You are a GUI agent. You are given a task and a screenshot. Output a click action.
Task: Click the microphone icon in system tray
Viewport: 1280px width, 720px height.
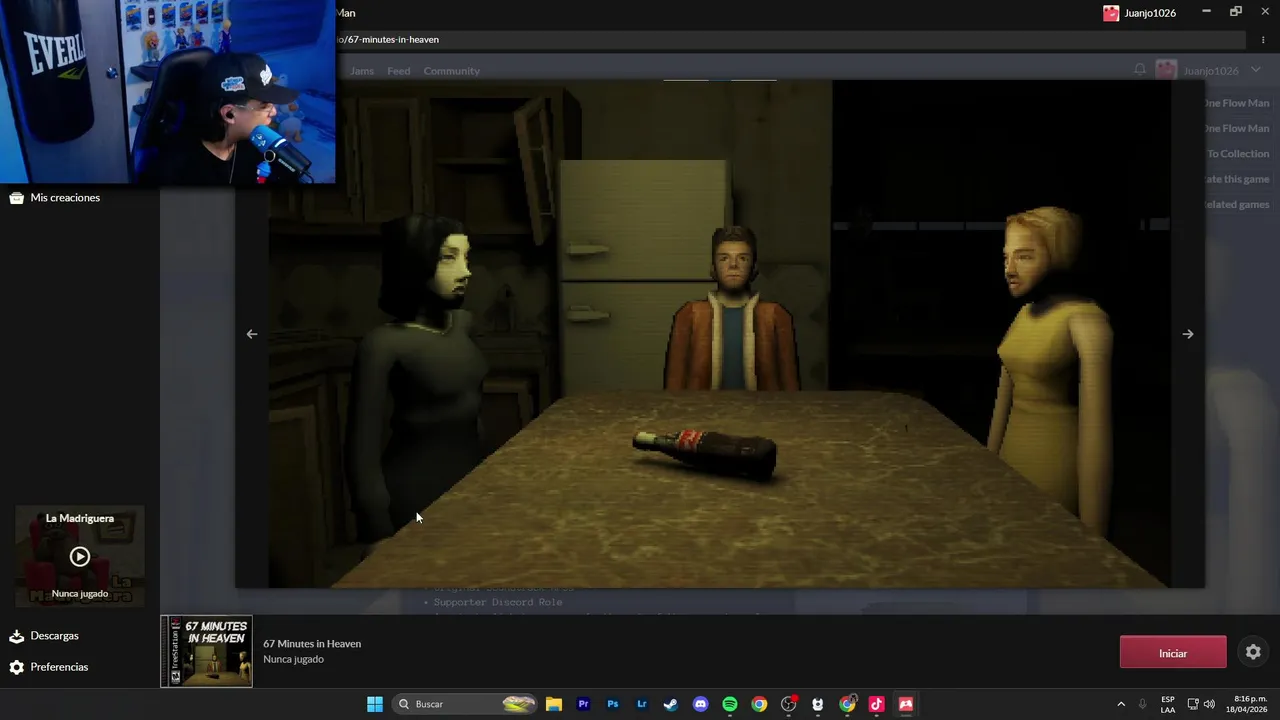pos(1142,704)
